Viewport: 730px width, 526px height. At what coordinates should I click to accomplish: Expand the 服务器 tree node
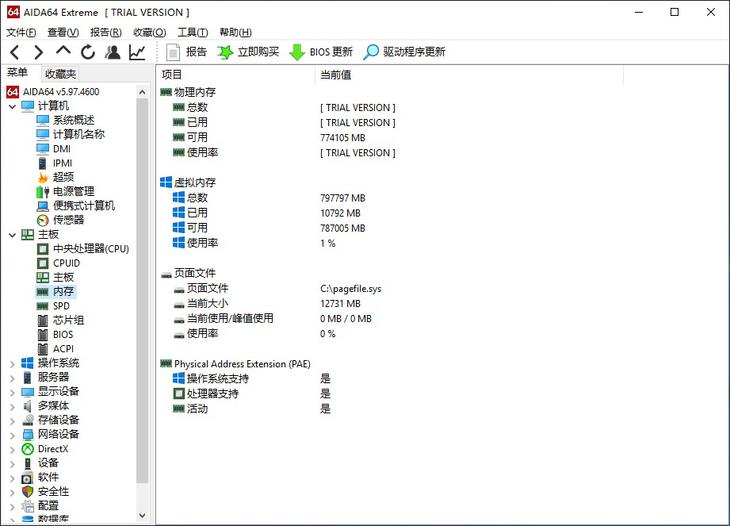coord(12,378)
